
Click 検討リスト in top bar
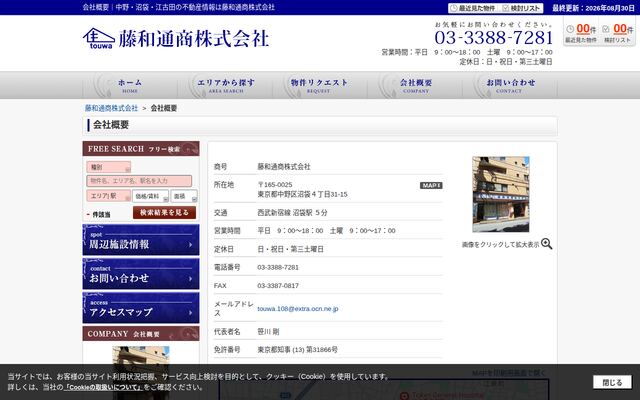tap(522, 8)
